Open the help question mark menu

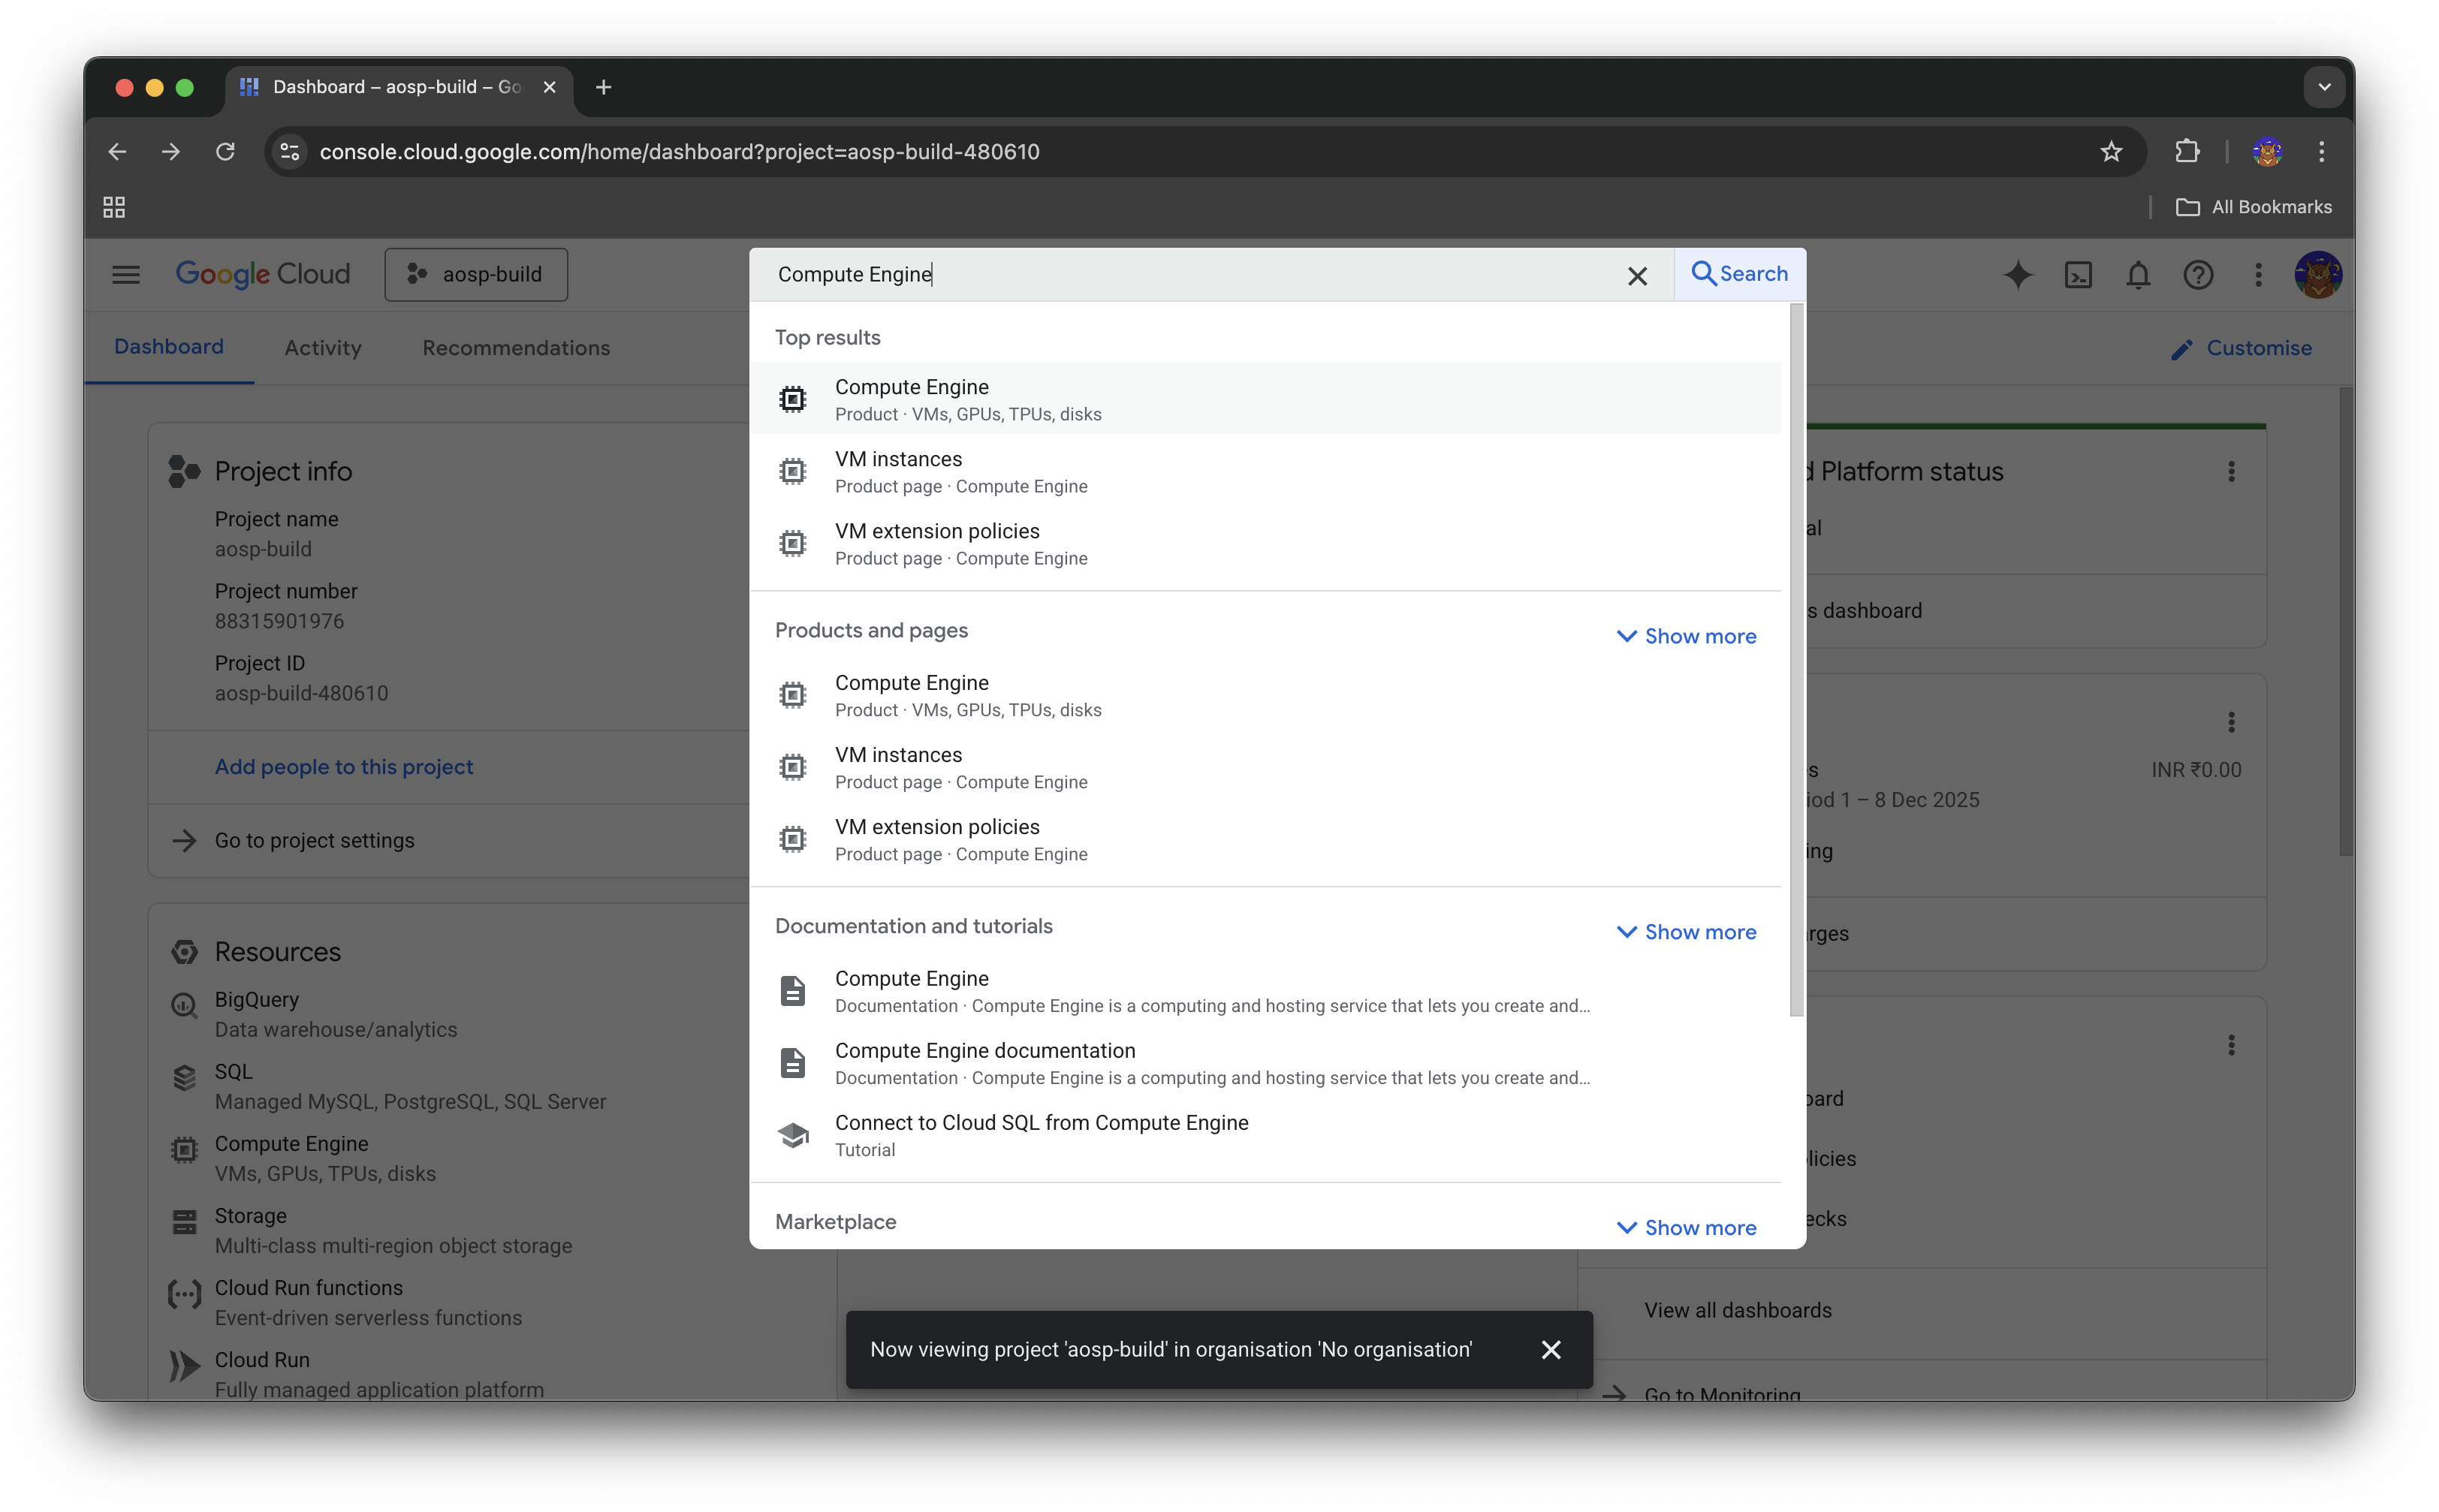[x=2198, y=275]
